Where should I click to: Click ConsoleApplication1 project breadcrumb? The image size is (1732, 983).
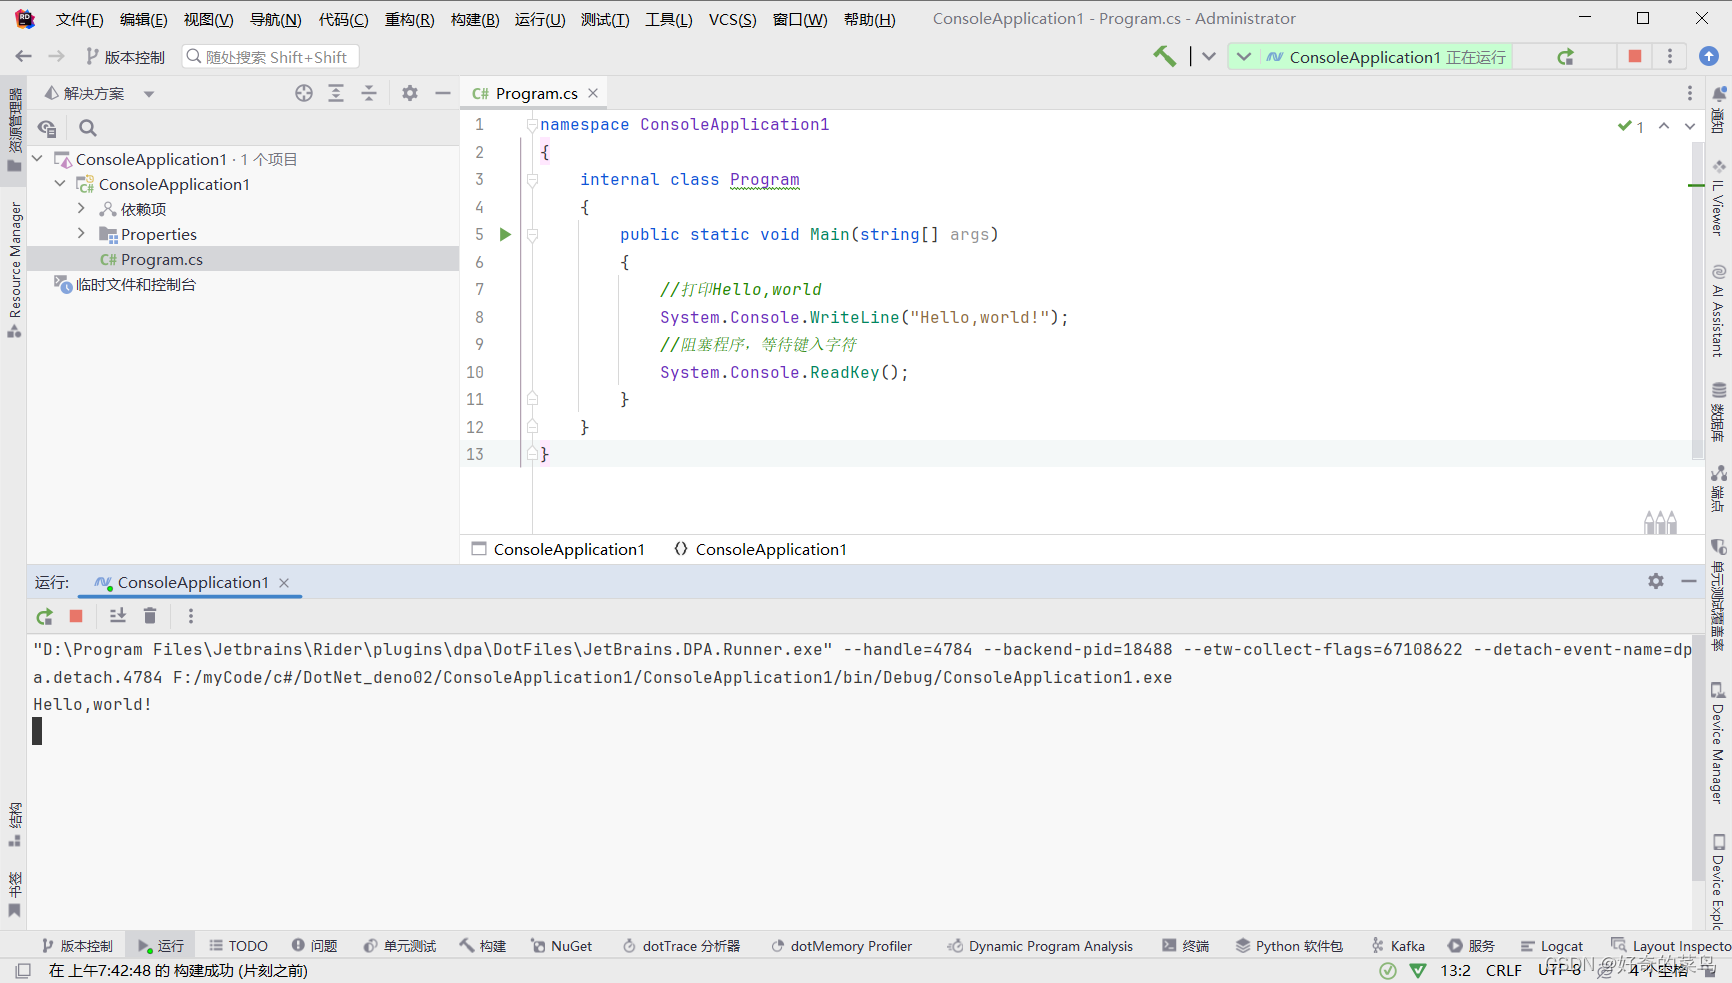tap(558, 549)
